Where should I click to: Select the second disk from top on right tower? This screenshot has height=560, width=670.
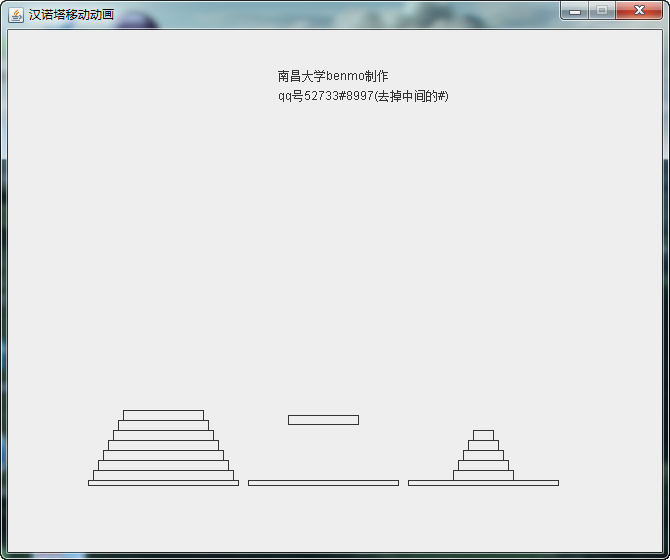(483, 445)
